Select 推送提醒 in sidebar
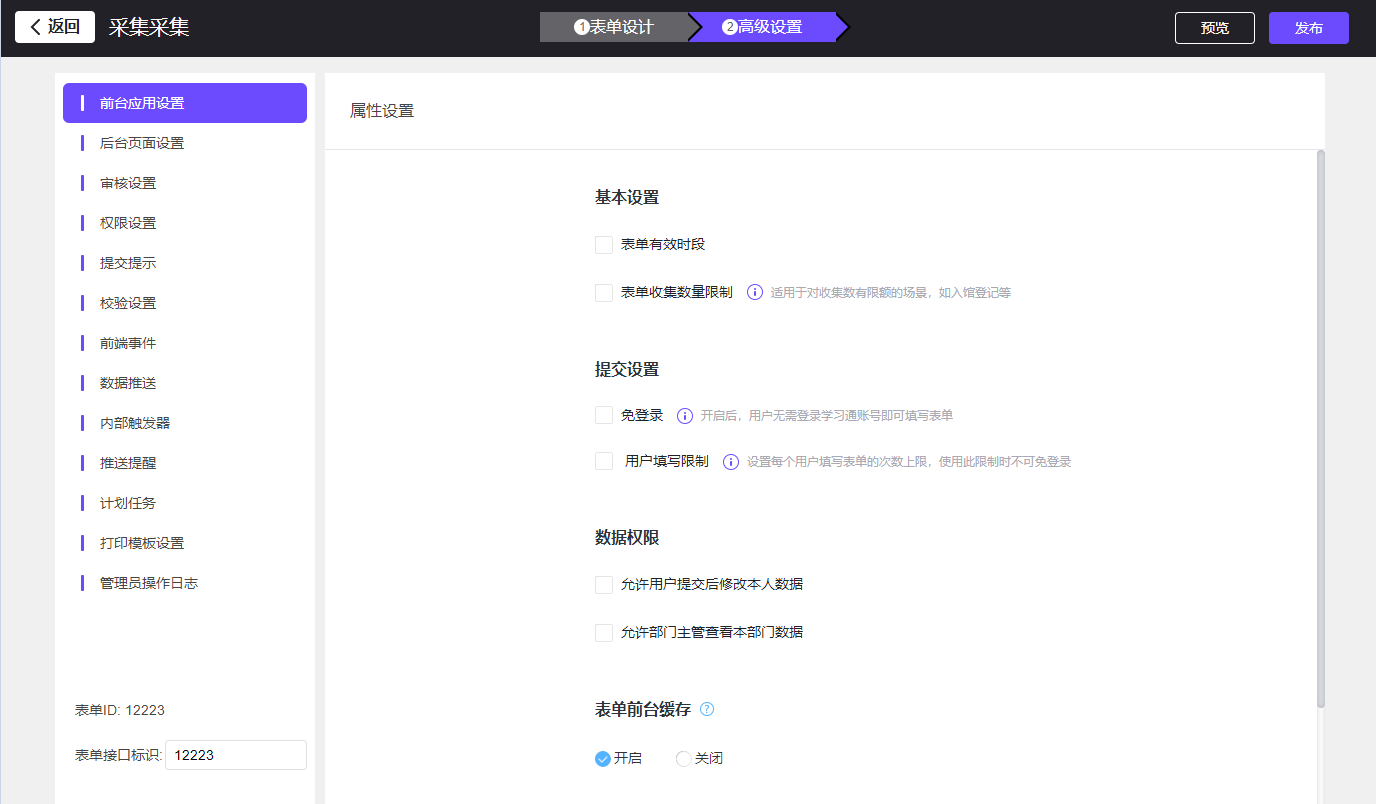The height and width of the screenshot is (804, 1376). click(185, 463)
